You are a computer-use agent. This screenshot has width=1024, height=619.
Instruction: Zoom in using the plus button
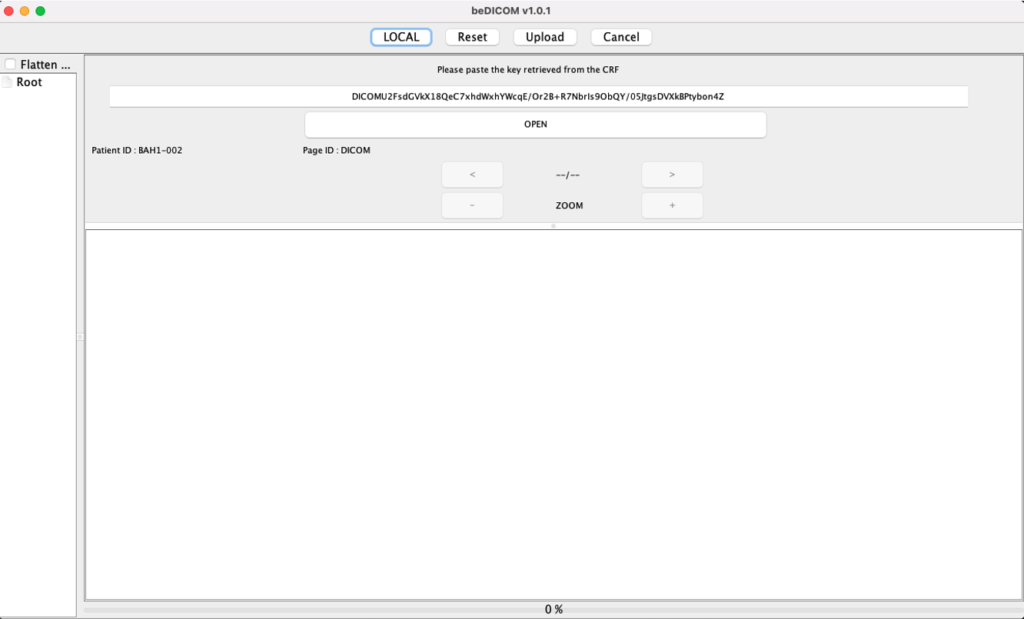coord(672,205)
